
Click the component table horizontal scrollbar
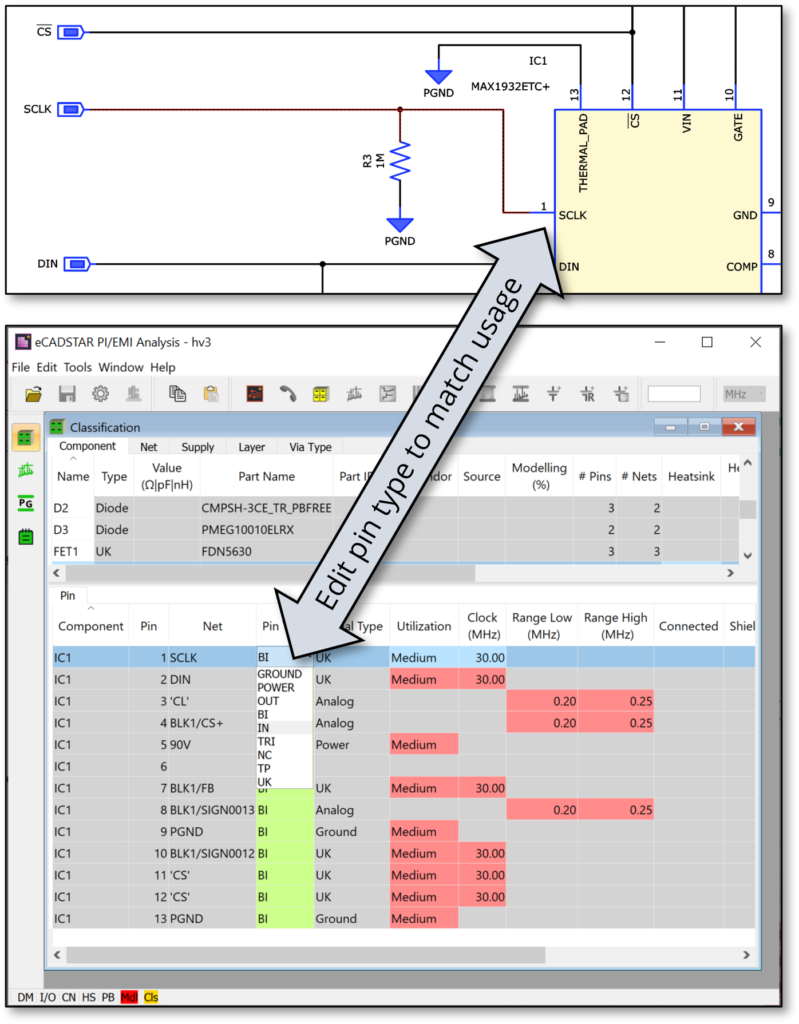coord(270,573)
